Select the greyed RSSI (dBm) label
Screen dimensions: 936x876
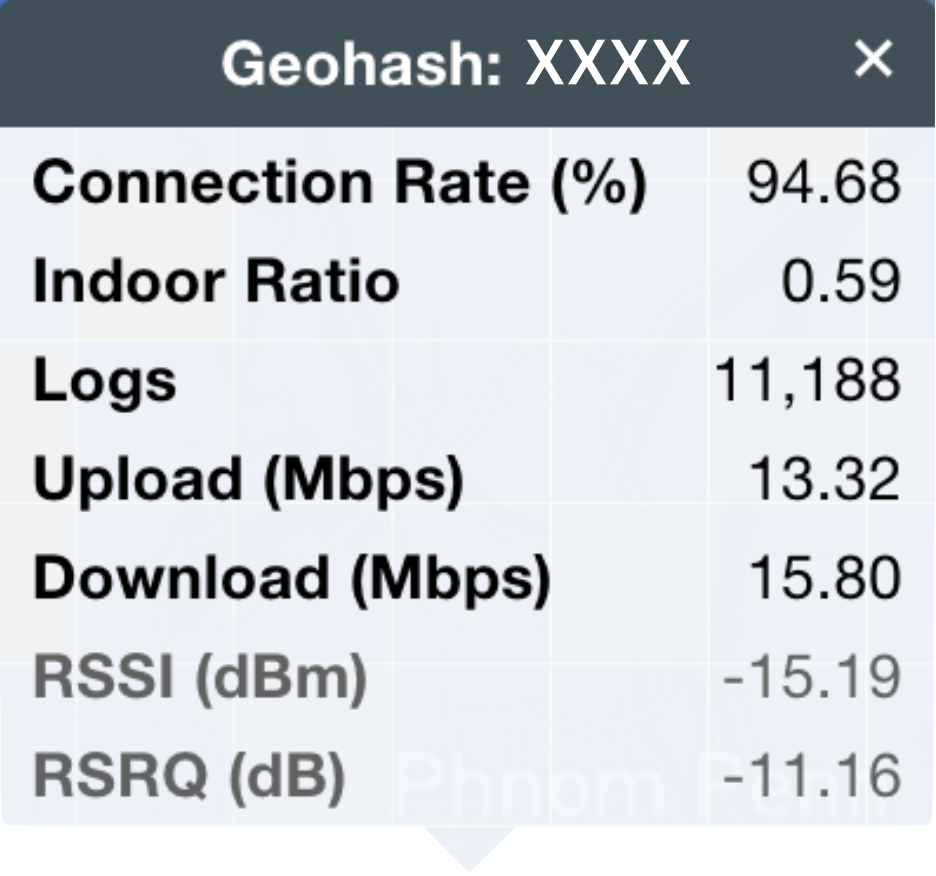coord(200,679)
